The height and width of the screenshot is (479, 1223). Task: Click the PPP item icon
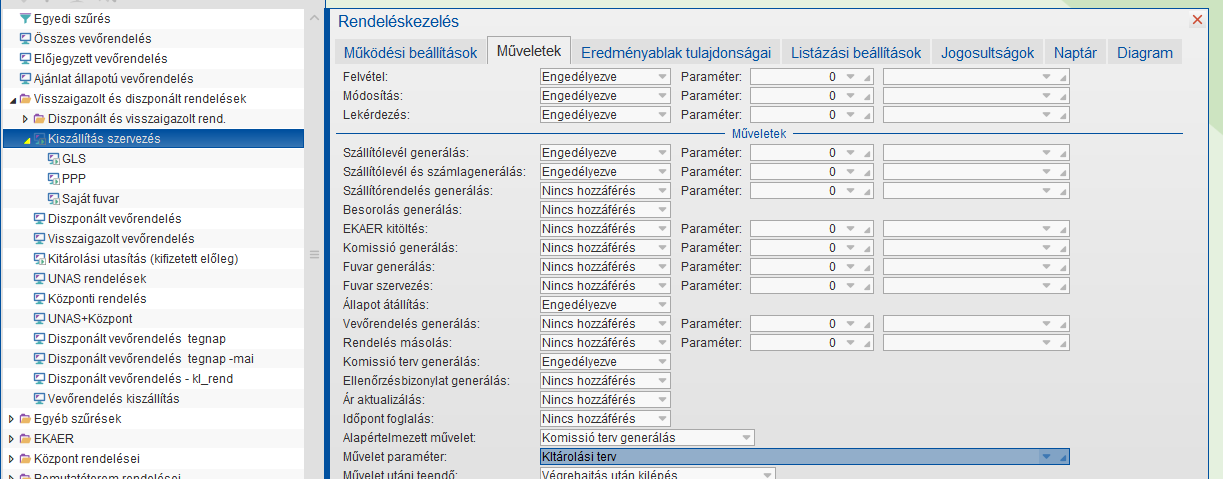click(x=53, y=178)
